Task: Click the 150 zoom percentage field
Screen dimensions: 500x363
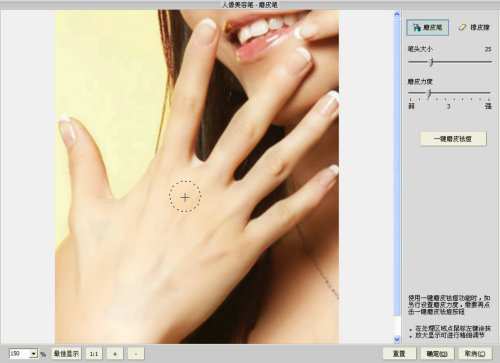Action: point(20,354)
